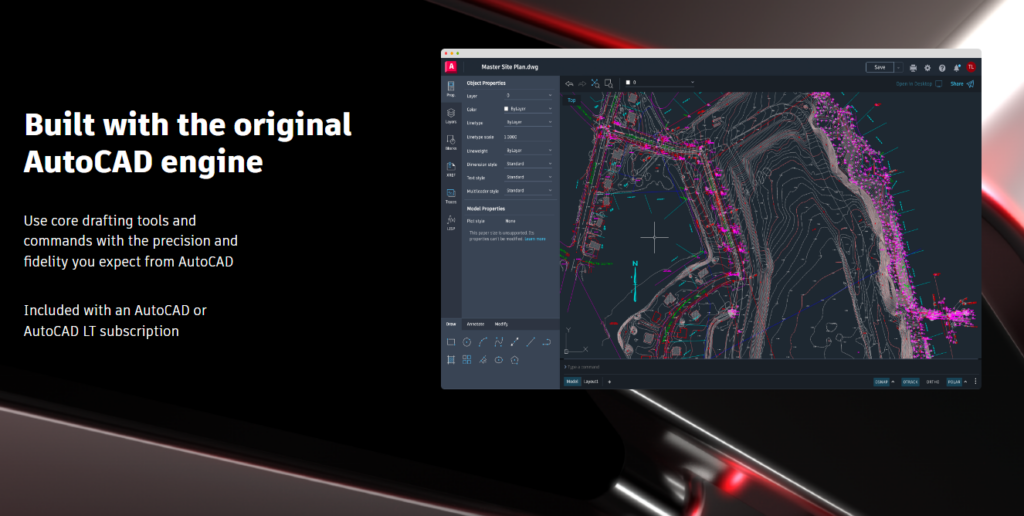
Task: Select the Hatch draw tool
Action: 451,359
